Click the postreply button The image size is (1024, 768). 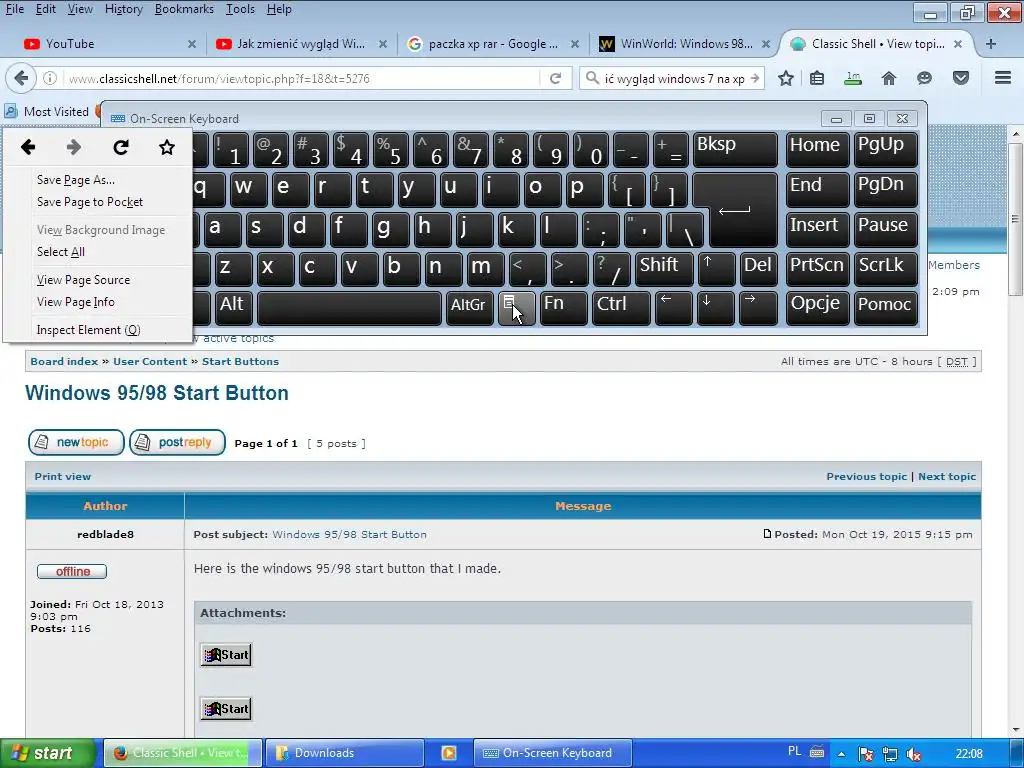pos(178,442)
